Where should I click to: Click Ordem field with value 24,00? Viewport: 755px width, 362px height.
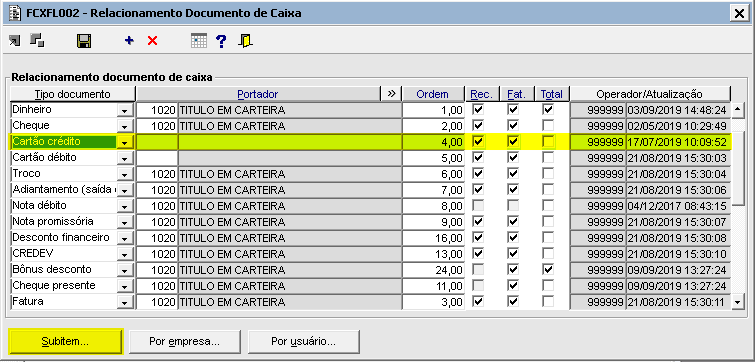point(433,270)
